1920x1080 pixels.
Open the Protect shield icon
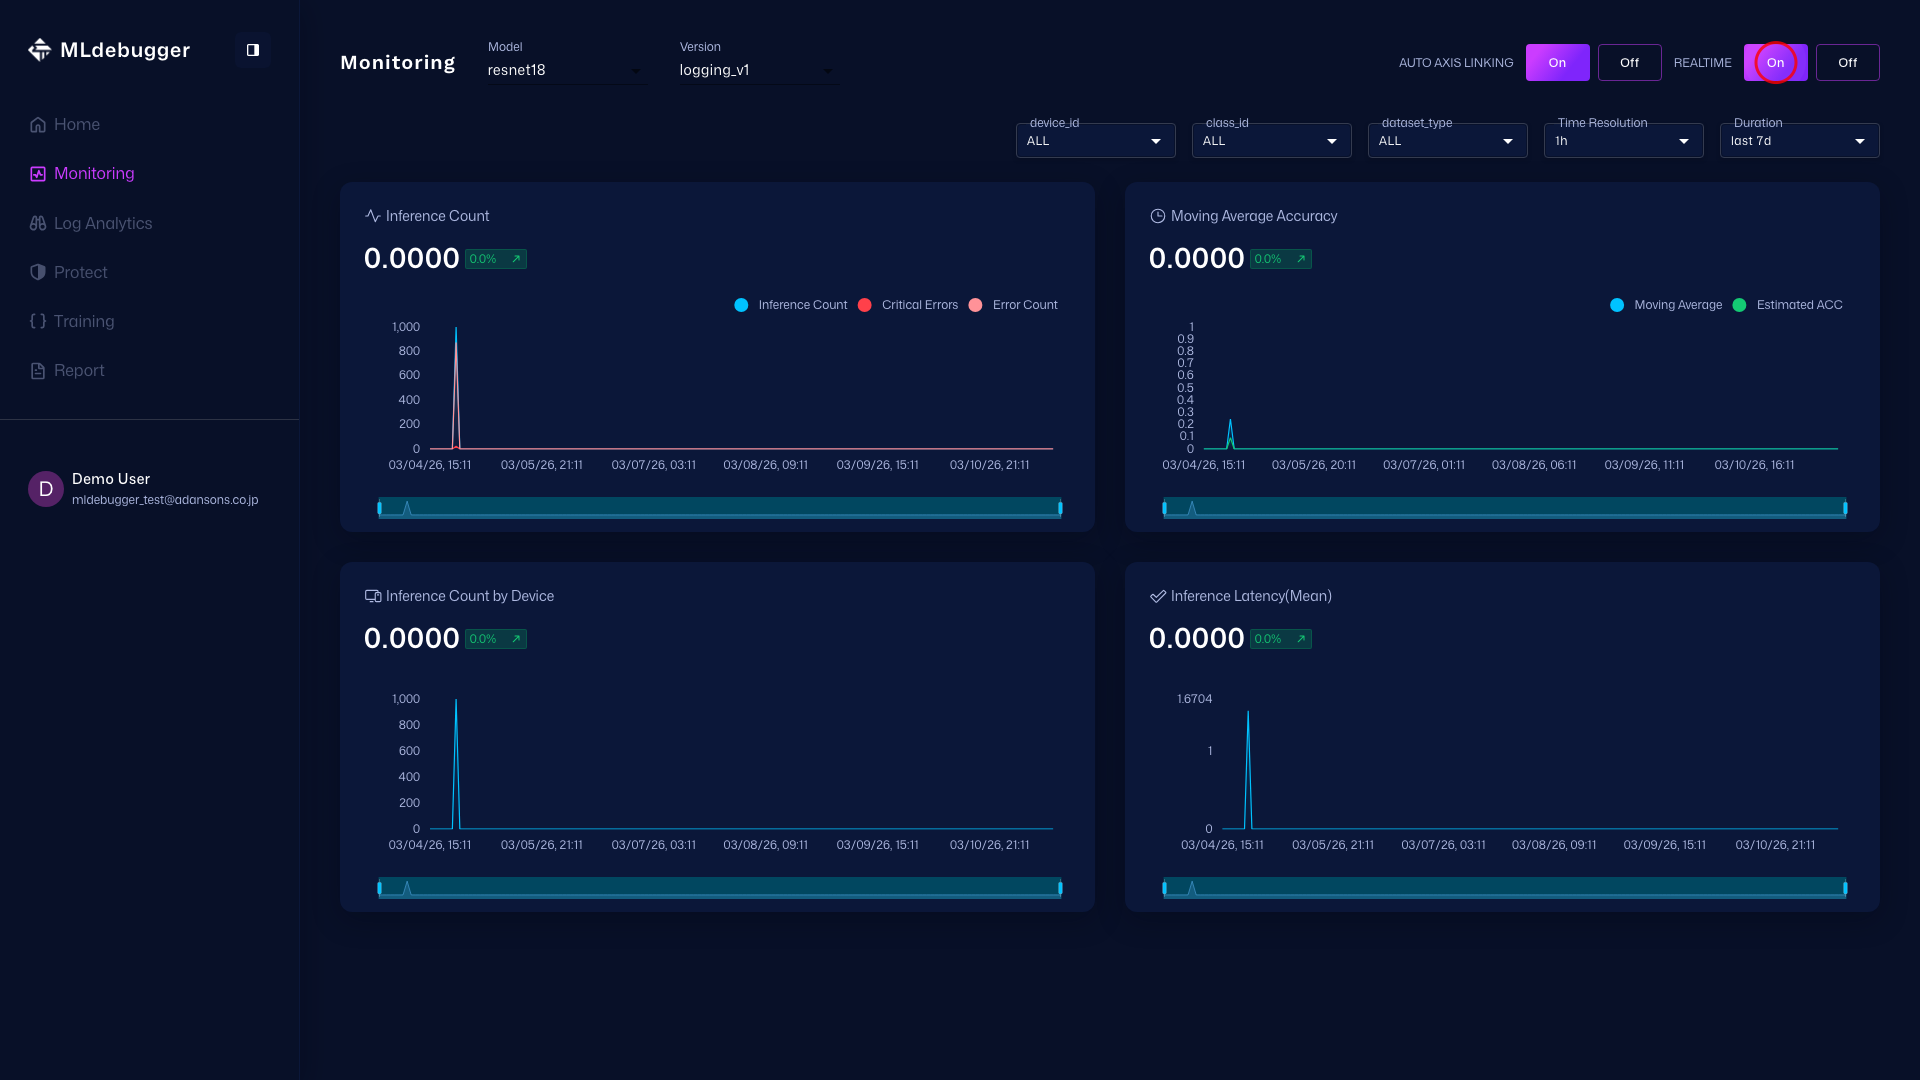(x=38, y=273)
